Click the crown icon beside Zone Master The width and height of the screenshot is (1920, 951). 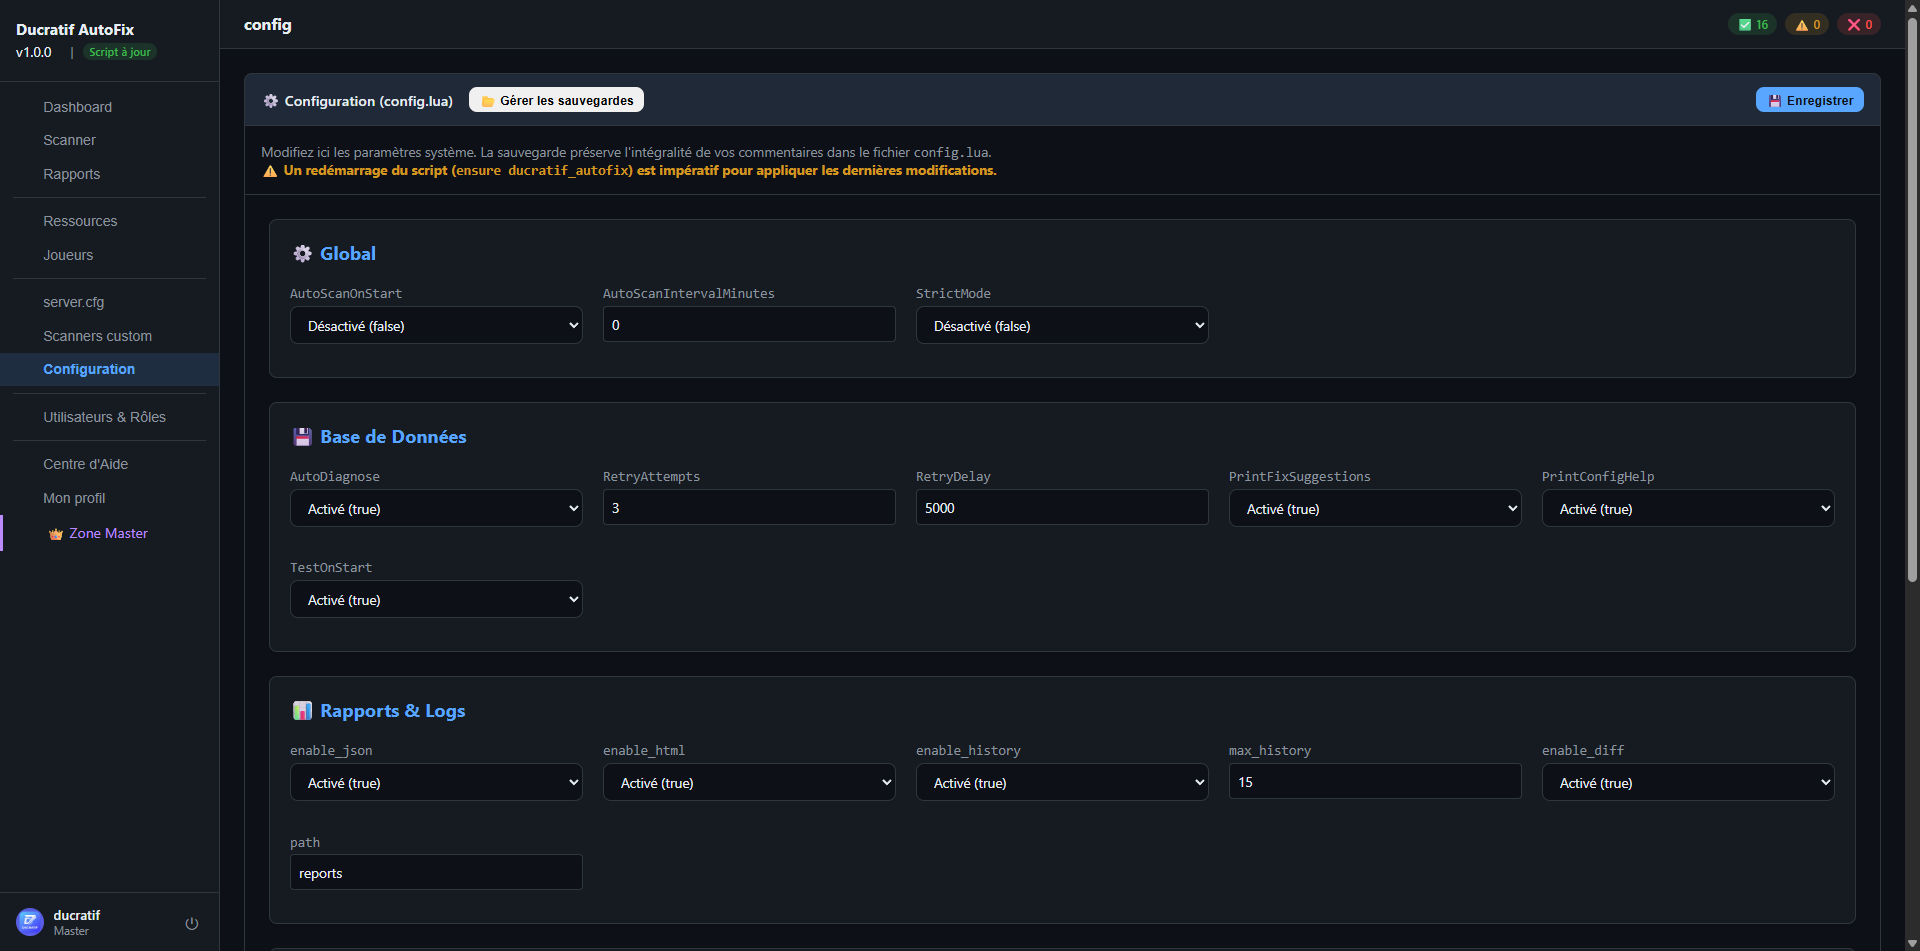tap(55, 533)
